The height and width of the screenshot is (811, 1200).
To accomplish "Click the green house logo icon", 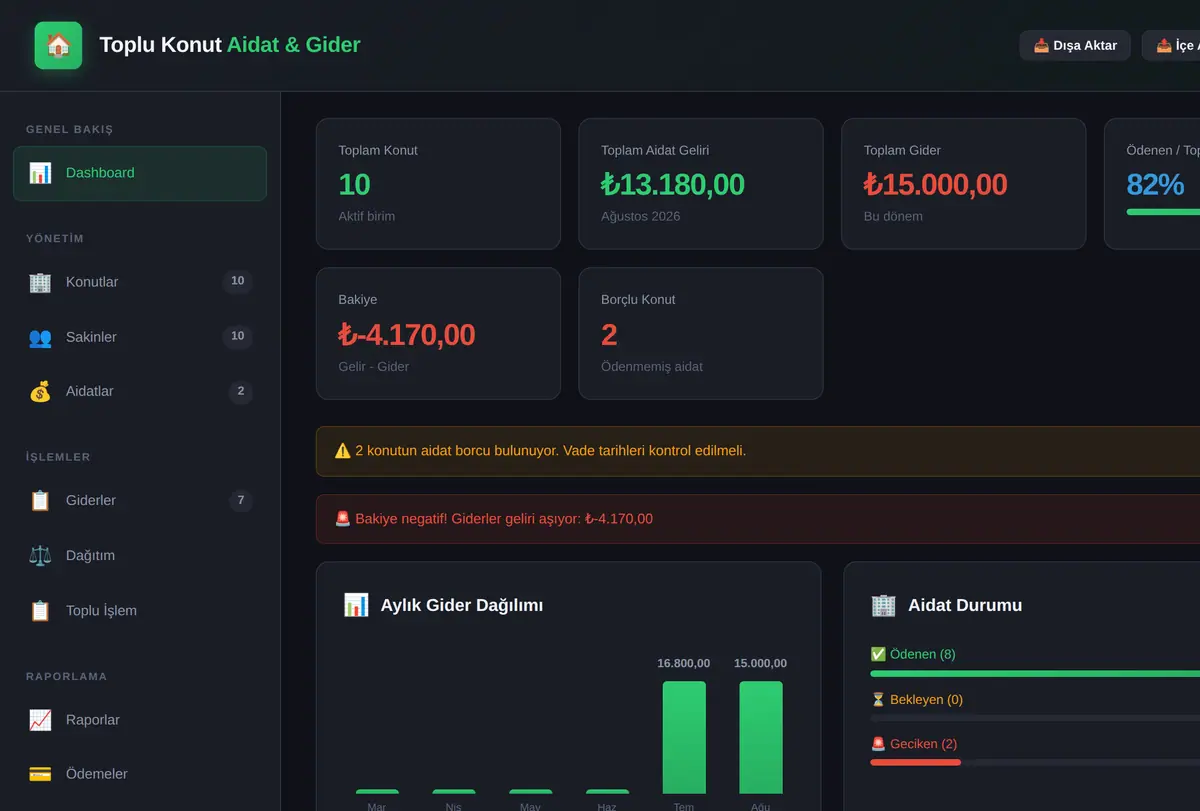I will (58, 45).
